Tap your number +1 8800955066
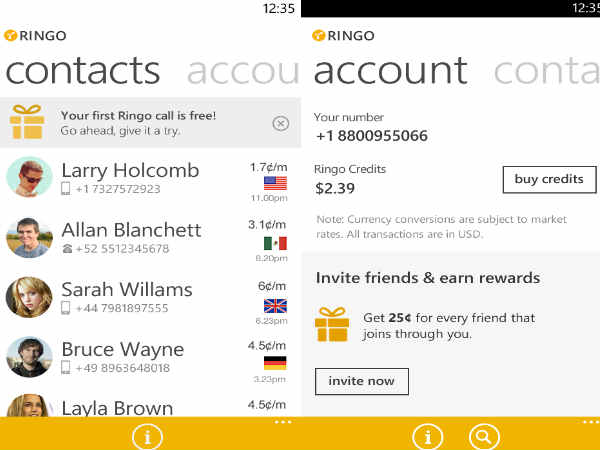600x450 pixels. pyautogui.click(x=372, y=136)
